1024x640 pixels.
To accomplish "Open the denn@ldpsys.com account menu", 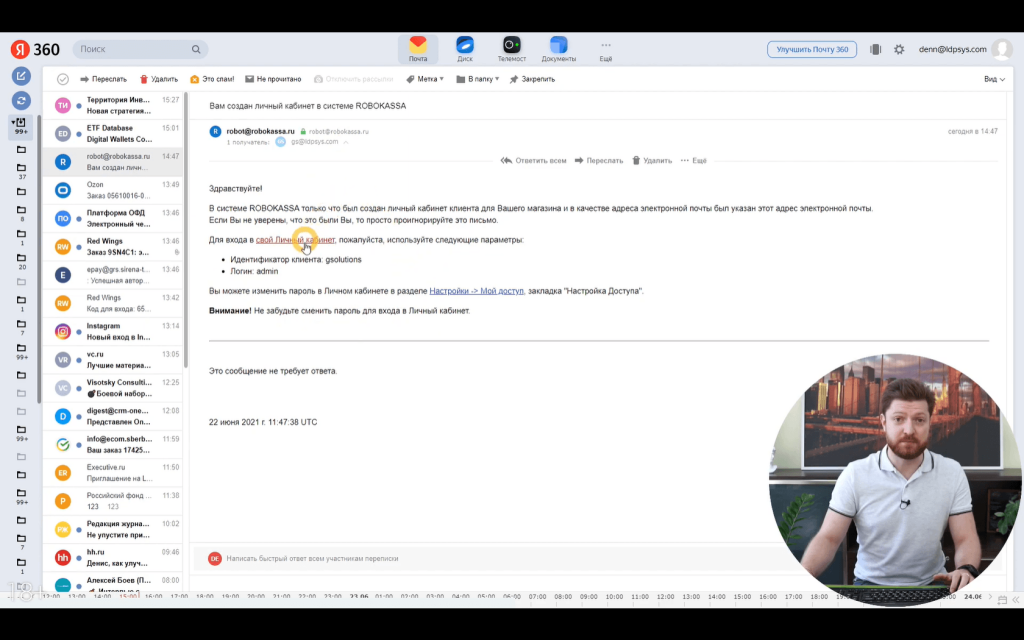I will pos(952,49).
